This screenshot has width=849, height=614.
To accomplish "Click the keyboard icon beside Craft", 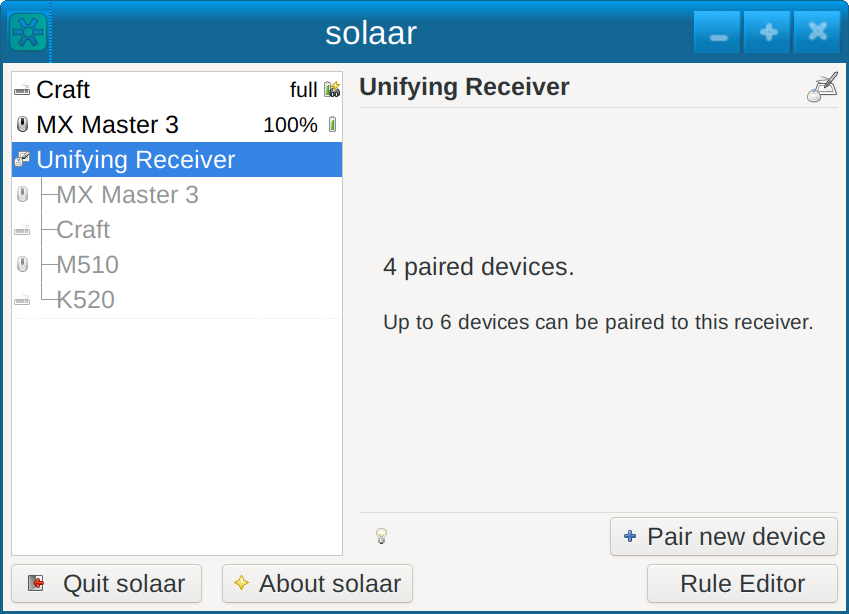I will tap(22, 89).
